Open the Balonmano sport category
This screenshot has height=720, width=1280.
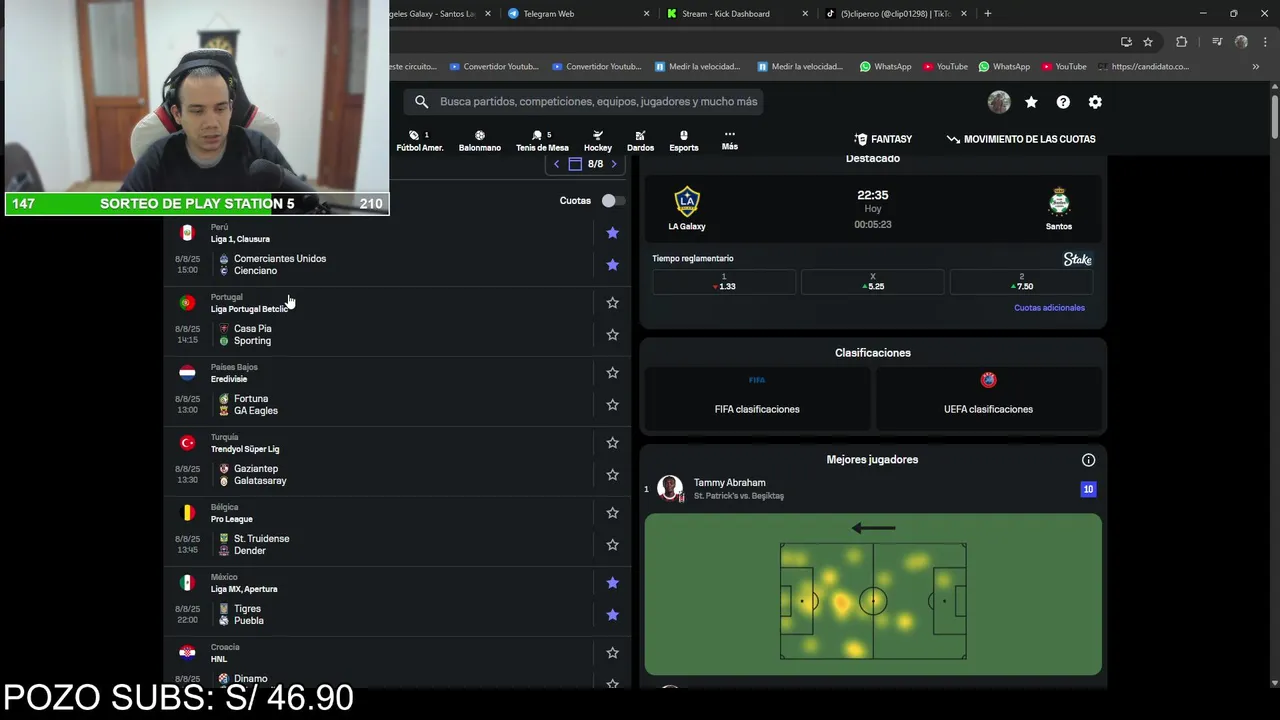pos(480,141)
